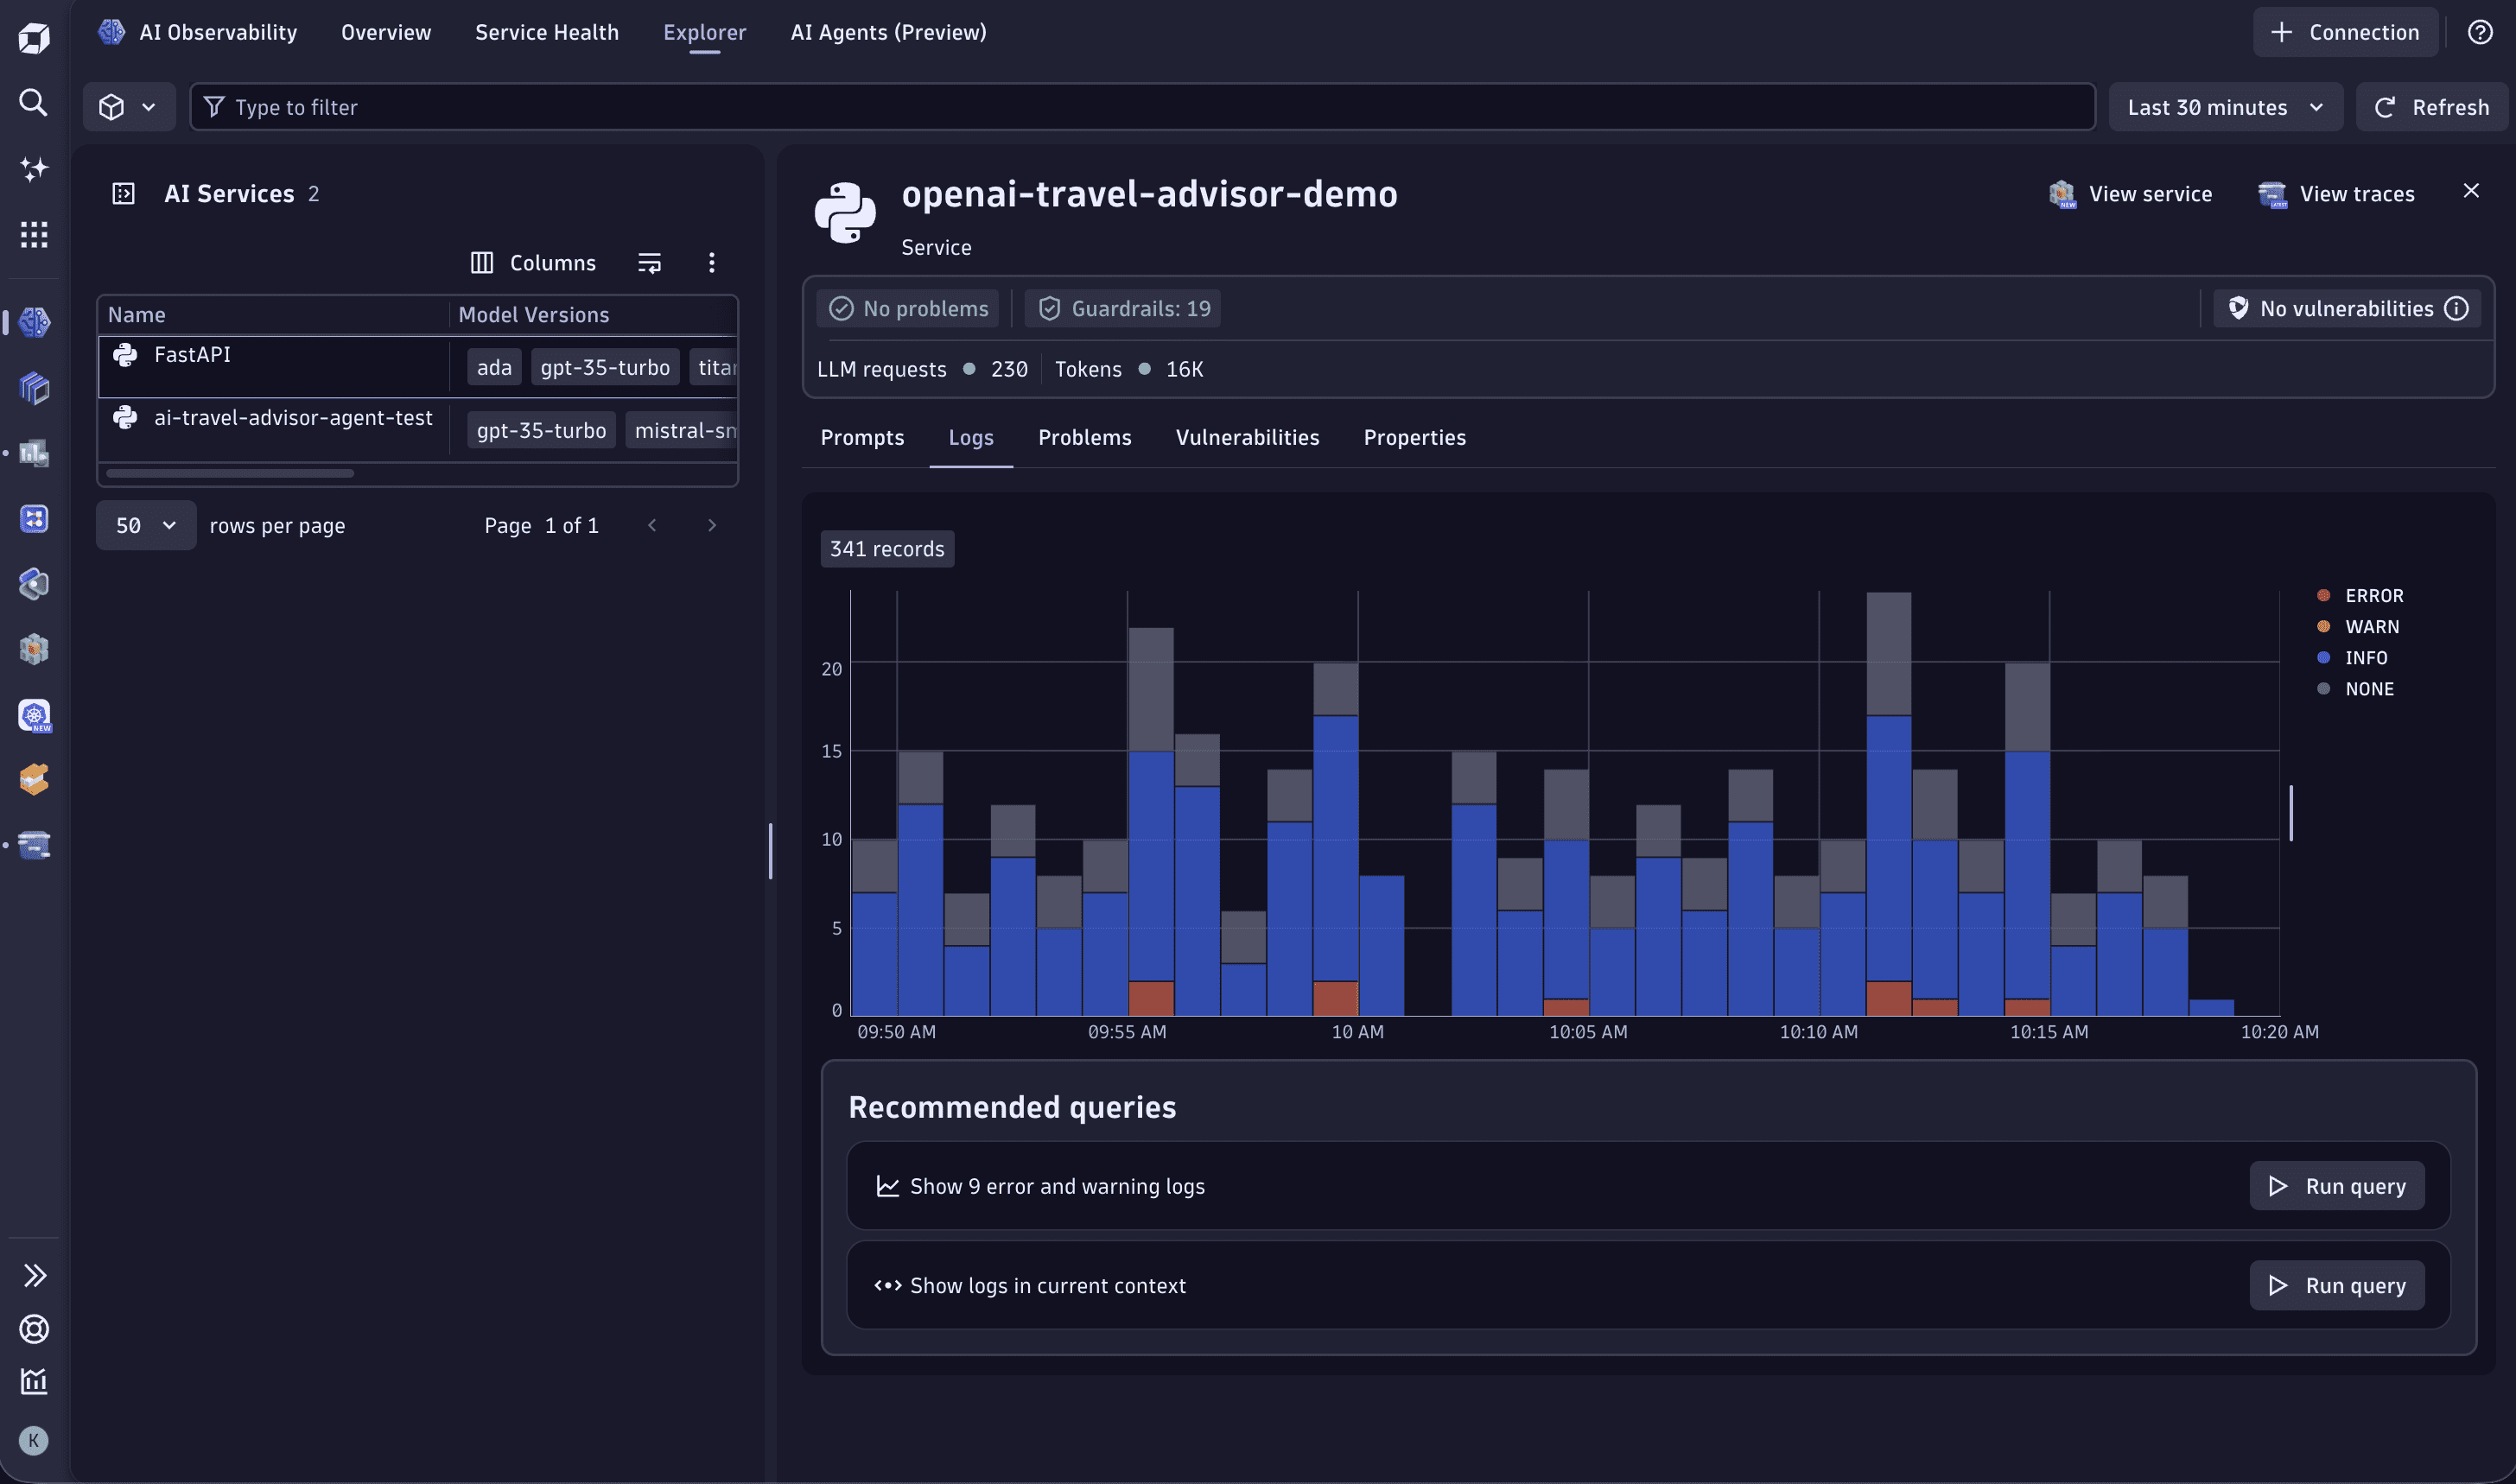Open the lifebuoy help icon near sidebar bottom
Image resolution: width=2516 pixels, height=1484 pixels.
coord(34,1329)
